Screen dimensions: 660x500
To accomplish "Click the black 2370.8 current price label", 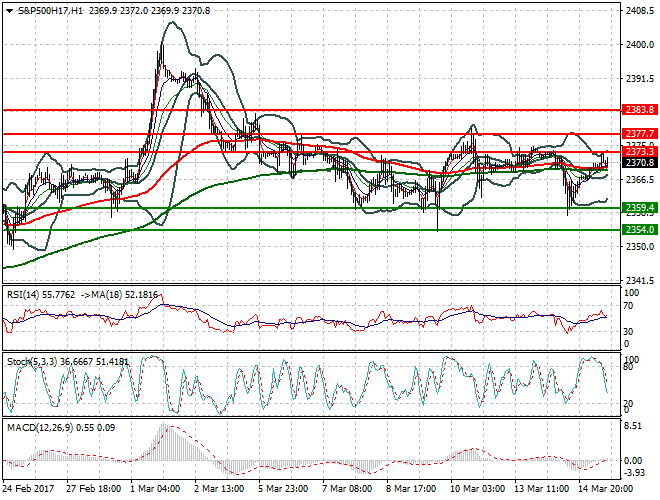I will click(x=638, y=162).
